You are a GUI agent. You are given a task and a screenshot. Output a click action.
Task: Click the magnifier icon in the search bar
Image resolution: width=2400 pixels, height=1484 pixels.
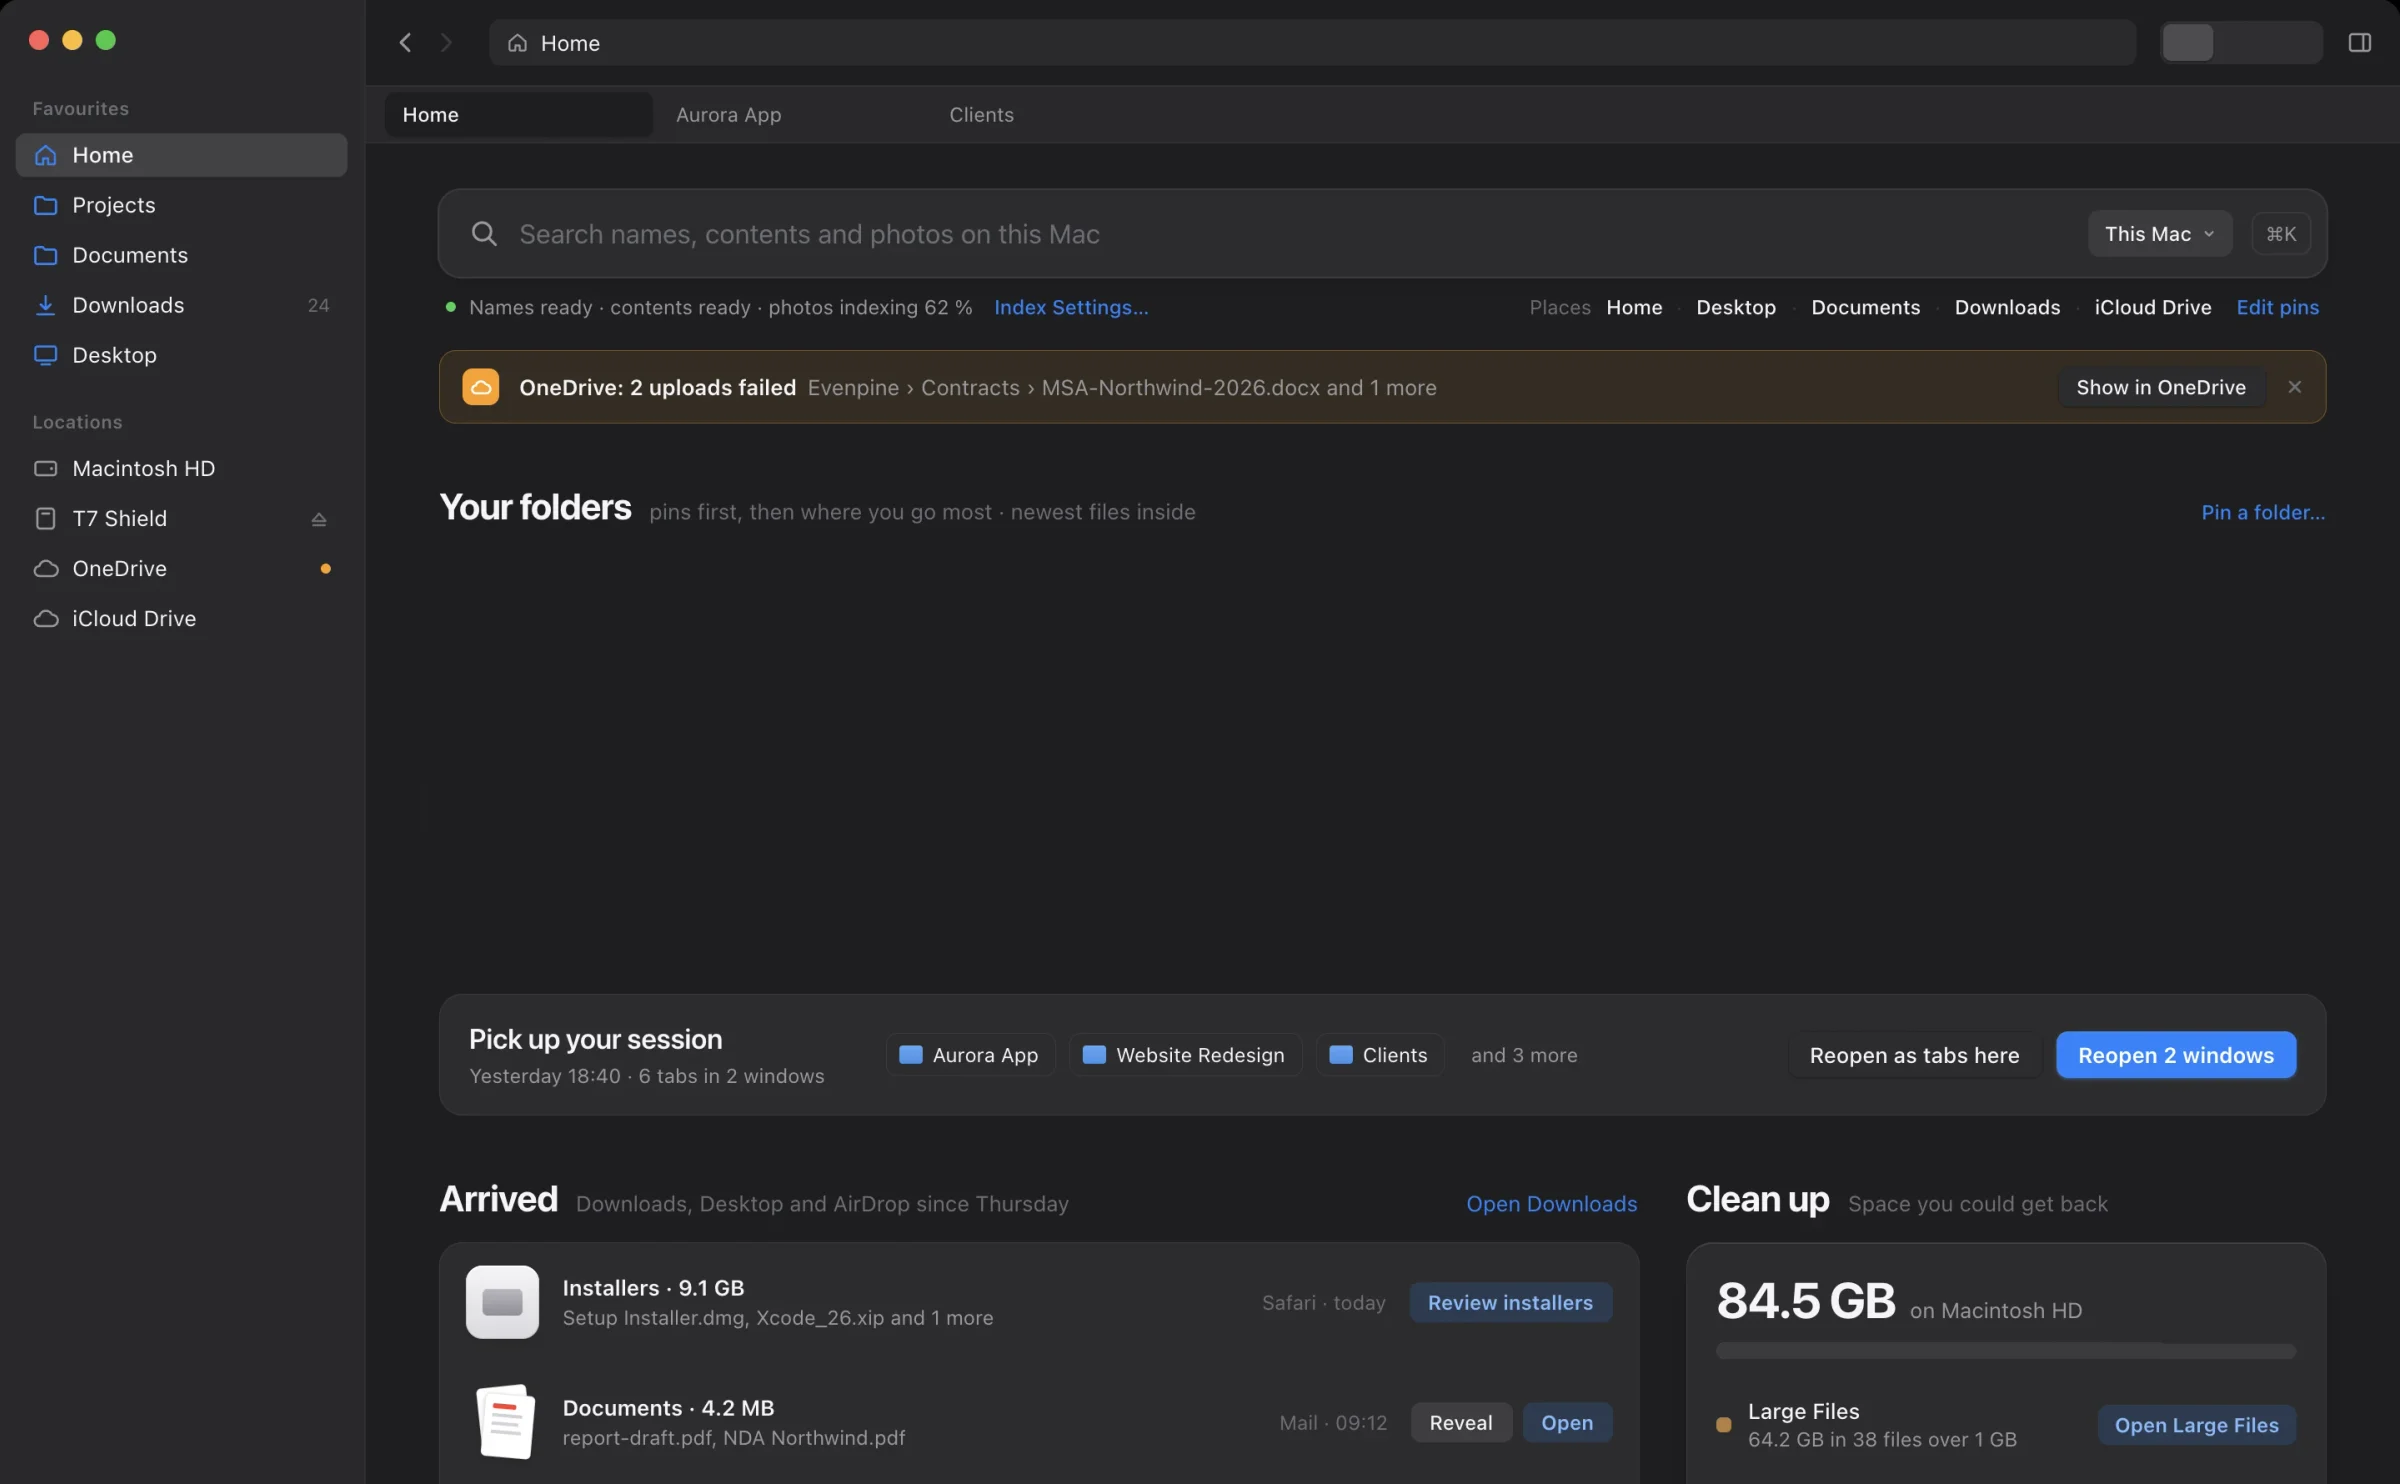pyautogui.click(x=484, y=234)
